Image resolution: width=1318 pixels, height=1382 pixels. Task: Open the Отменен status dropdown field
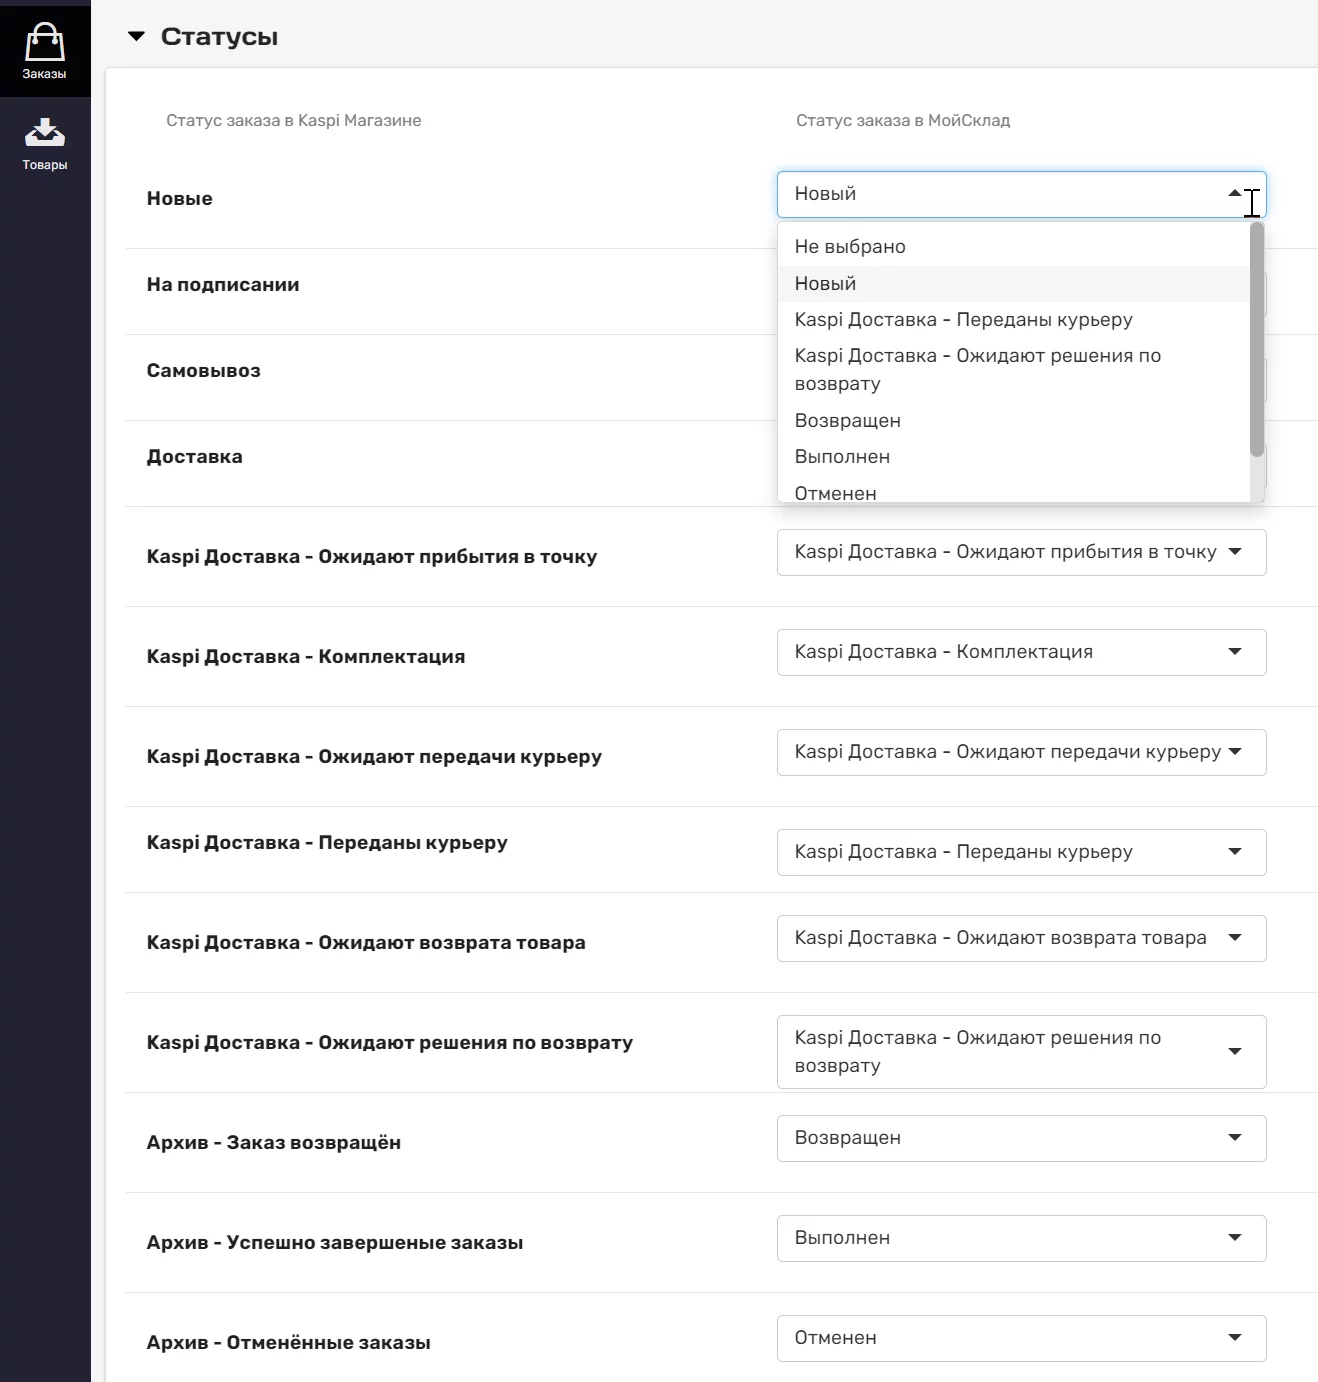(x=1021, y=1338)
